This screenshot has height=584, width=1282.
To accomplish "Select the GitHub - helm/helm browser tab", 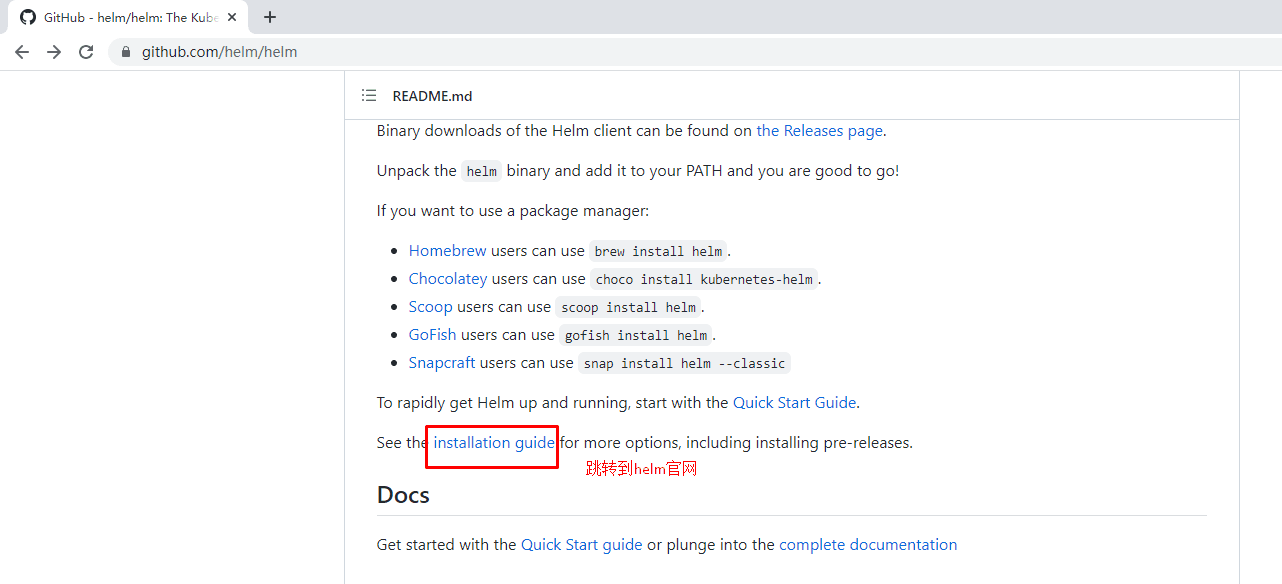I will click(x=128, y=17).
